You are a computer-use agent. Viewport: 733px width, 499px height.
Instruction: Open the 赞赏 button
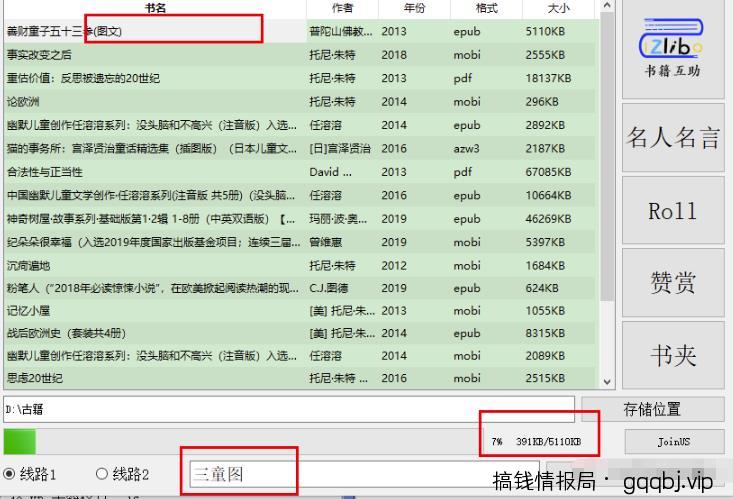click(673, 282)
